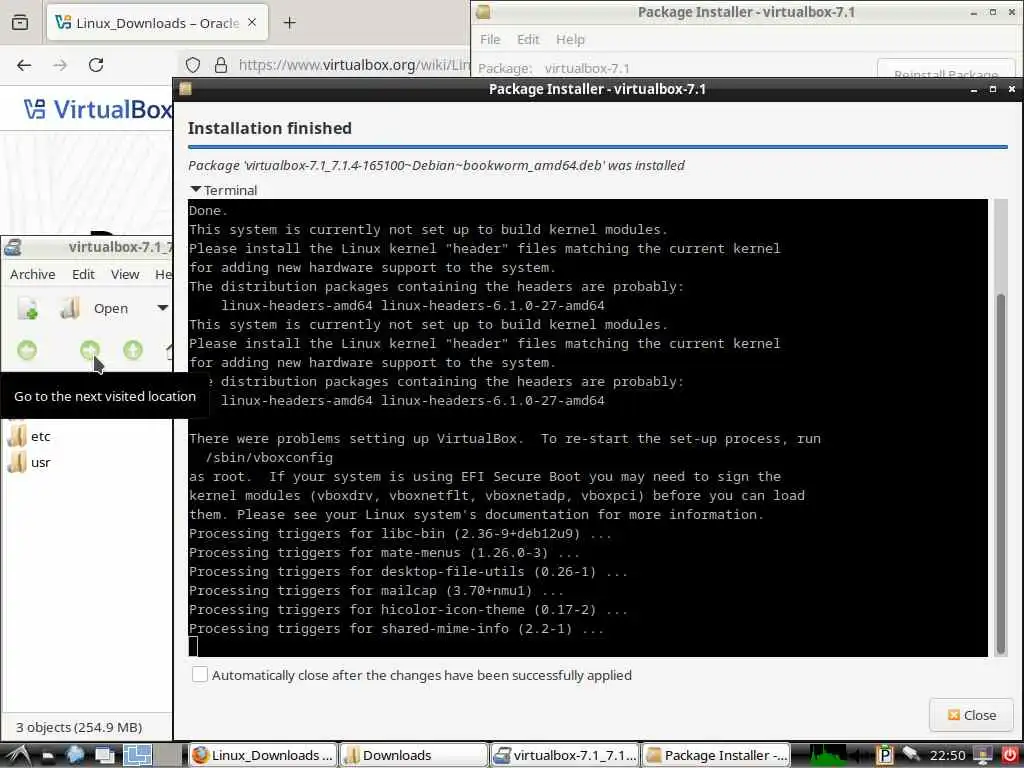Viewport: 1024px width, 768px height.
Task: Click the virtualbox.org address bar
Action: click(353, 65)
